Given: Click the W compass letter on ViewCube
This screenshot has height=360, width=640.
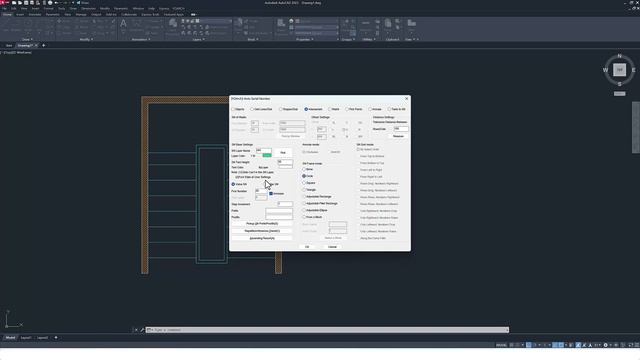Looking at the screenshot, I should pyautogui.click(x=605, y=70).
